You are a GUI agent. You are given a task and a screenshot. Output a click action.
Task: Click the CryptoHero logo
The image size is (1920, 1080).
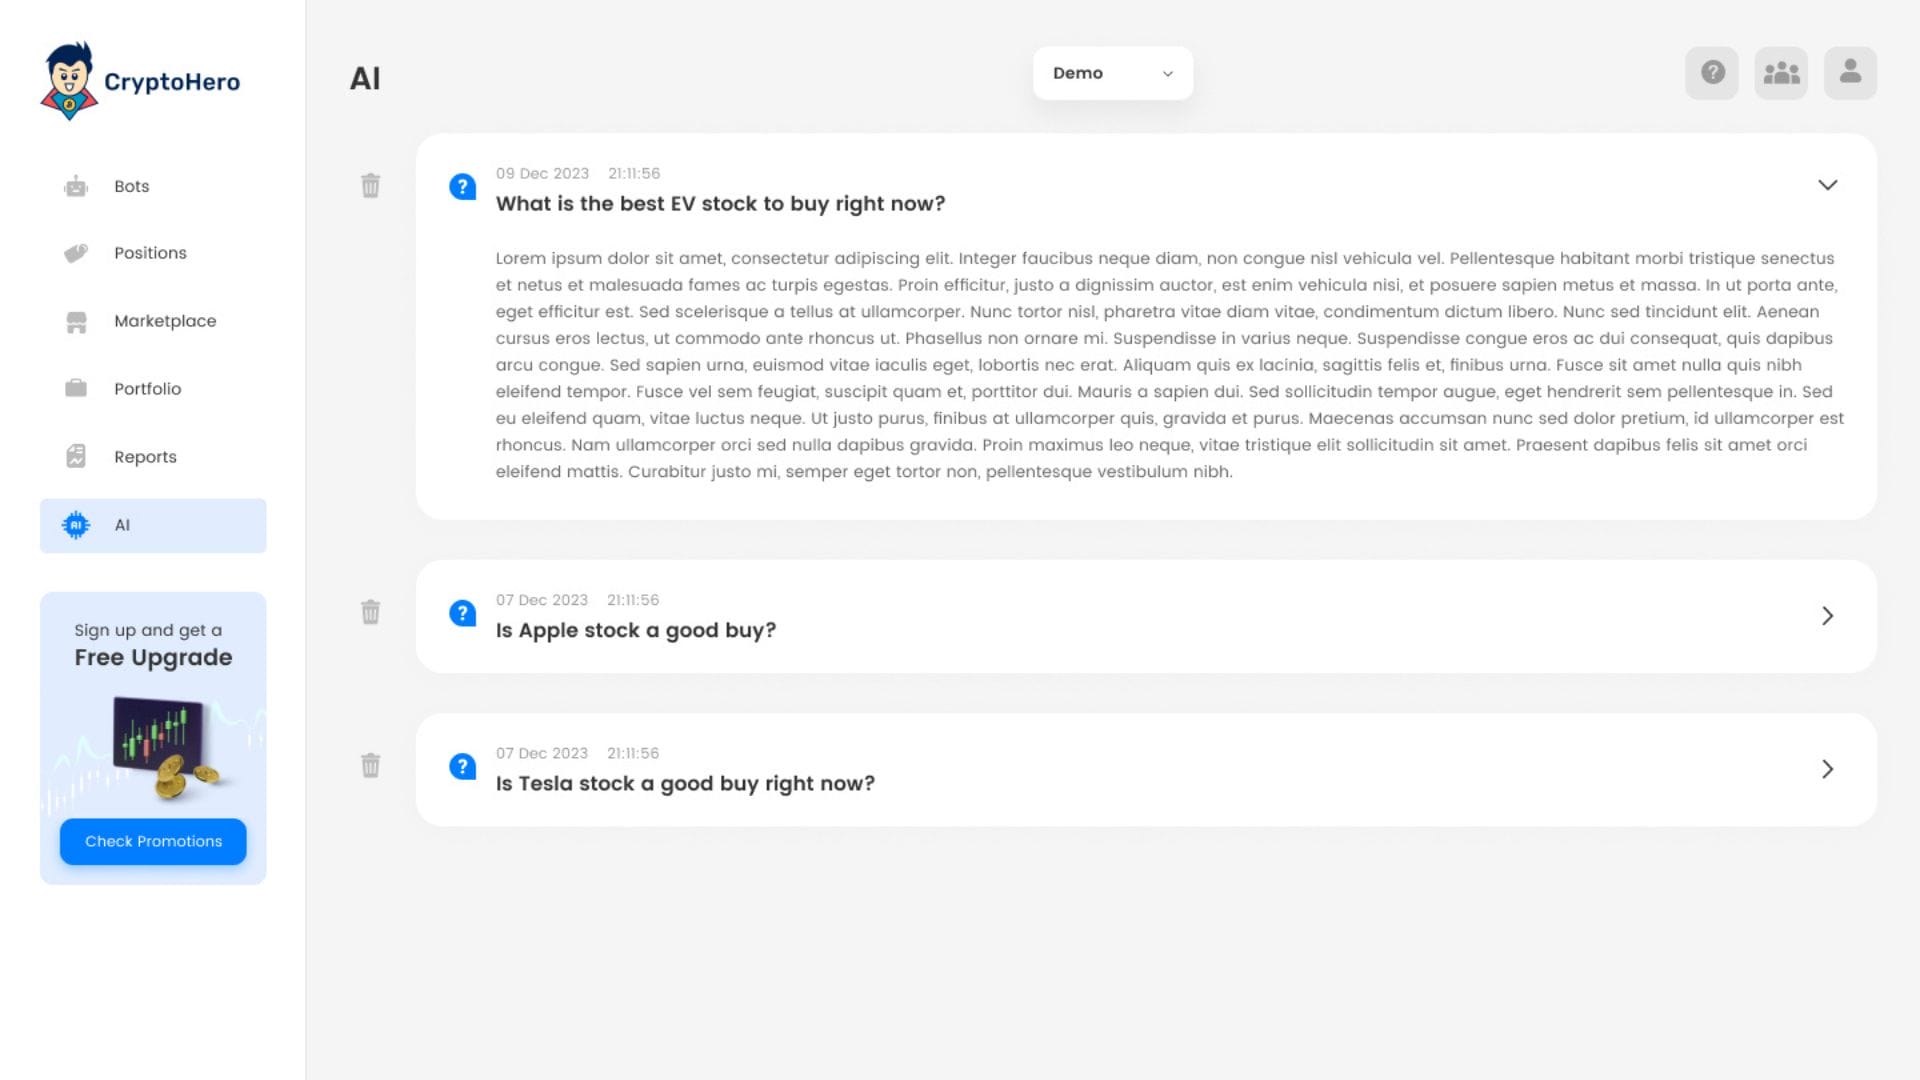[140, 81]
